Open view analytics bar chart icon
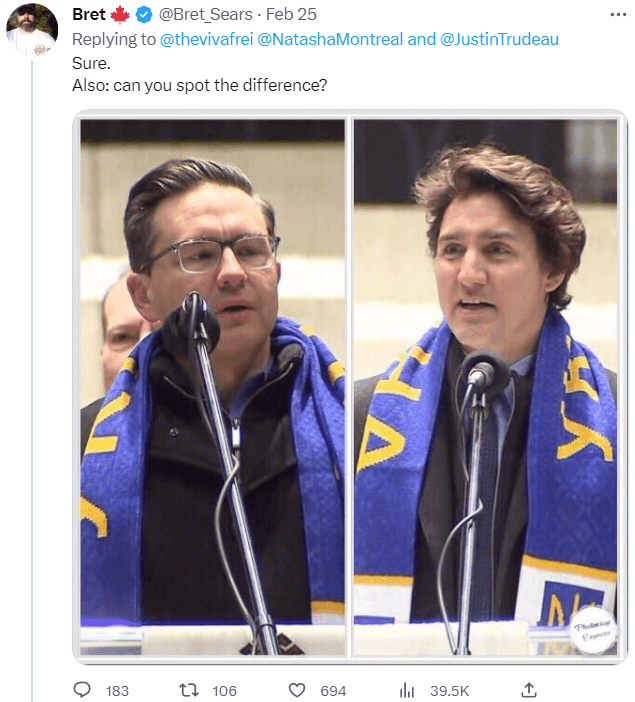The image size is (635, 702). click(407, 690)
